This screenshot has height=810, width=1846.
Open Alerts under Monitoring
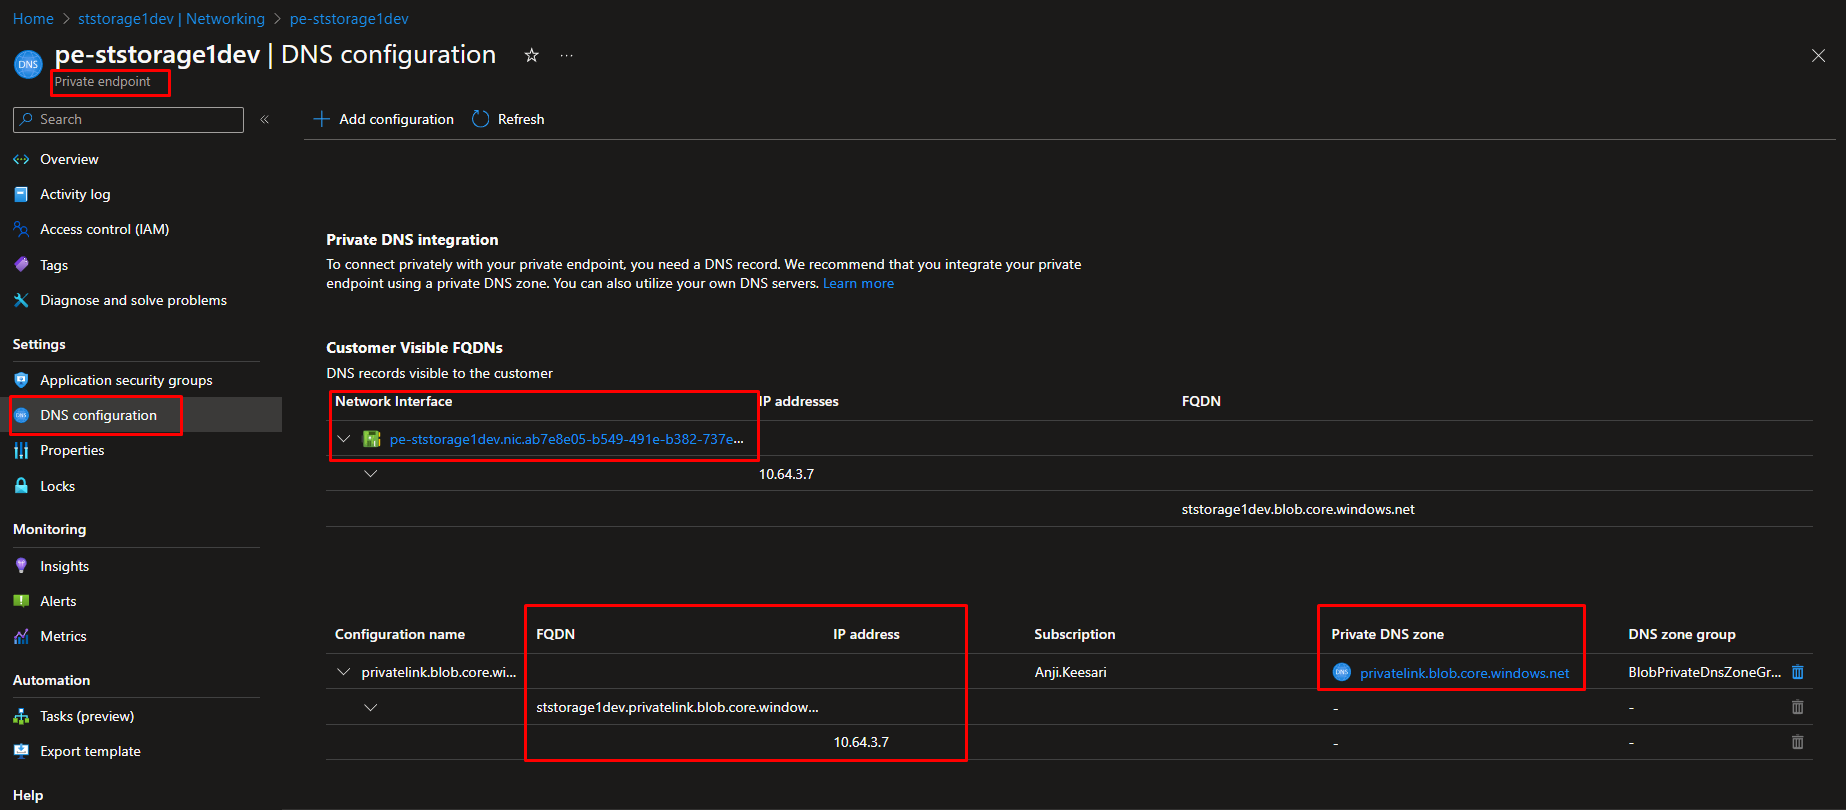pos(58,601)
